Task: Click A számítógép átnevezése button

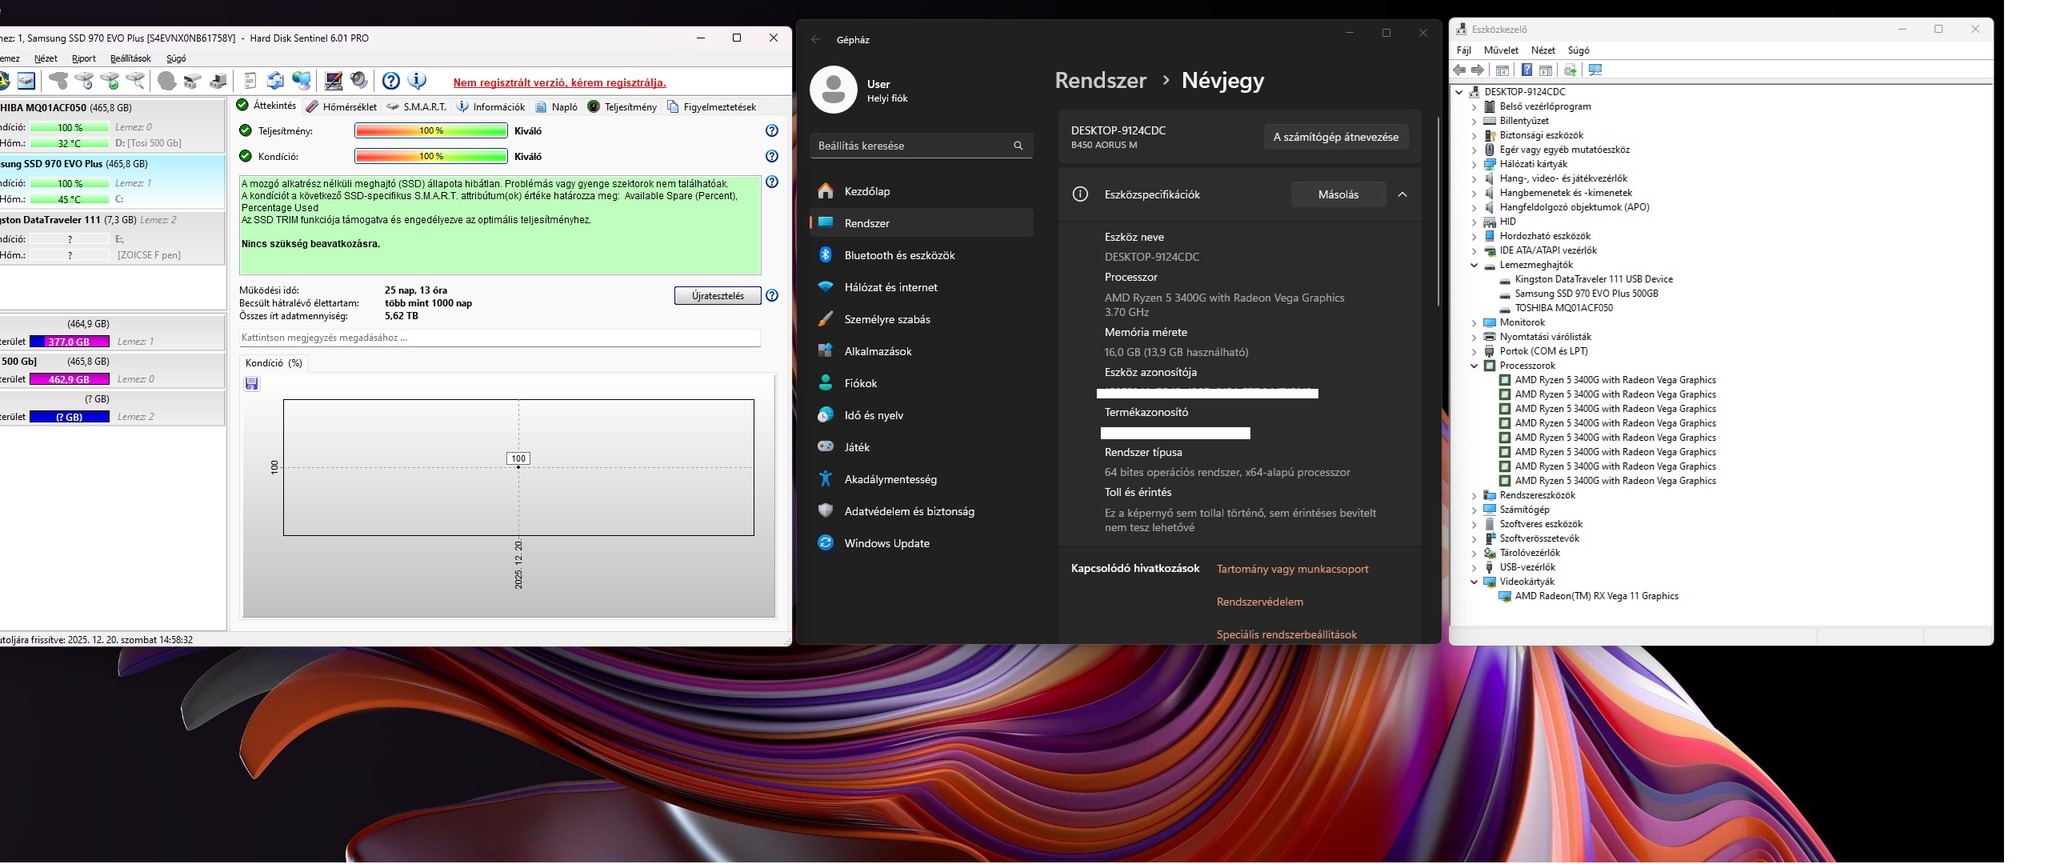Action: click(1336, 137)
